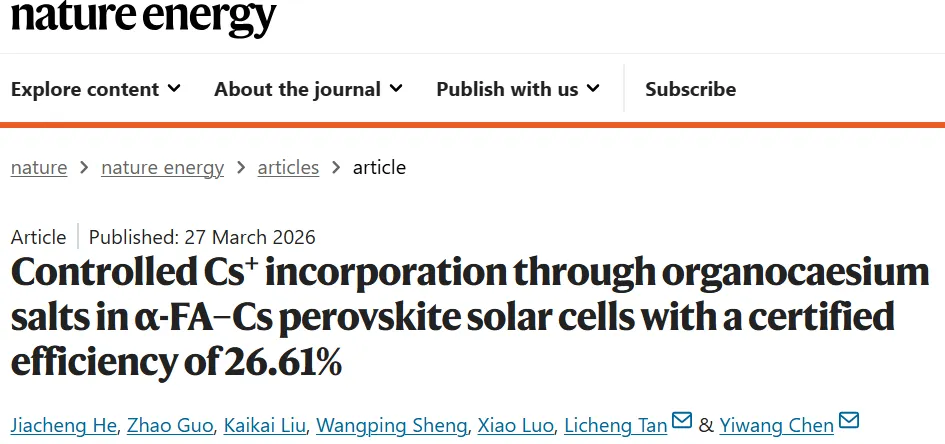Expand the Explore content menu
Screen dimensions: 945x444
pyautogui.click(x=95, y=89)
